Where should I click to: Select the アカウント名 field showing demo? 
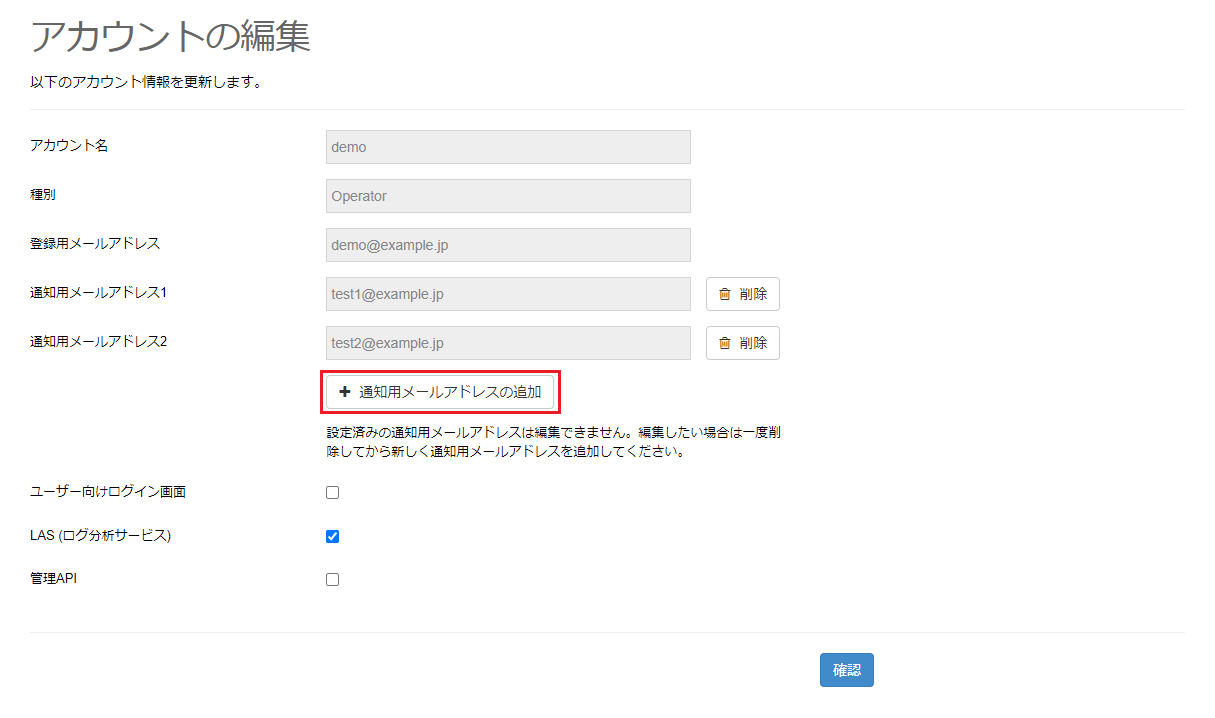click(x=508, y=146)
